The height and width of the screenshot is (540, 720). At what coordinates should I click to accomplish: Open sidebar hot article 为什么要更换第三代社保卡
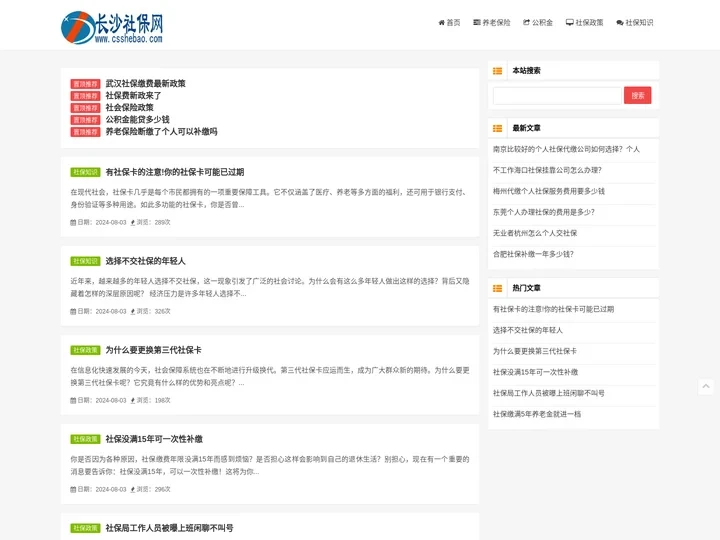tap(534, 352)
